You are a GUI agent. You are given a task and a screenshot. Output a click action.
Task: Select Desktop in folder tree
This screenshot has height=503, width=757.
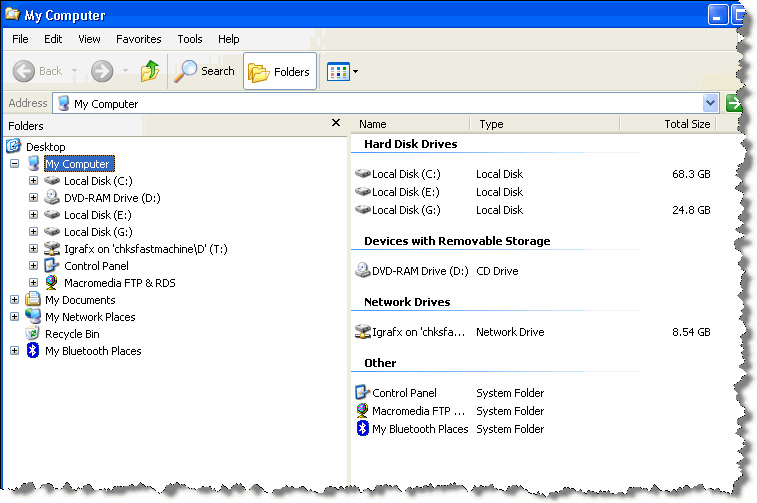(x=45, y=147)
